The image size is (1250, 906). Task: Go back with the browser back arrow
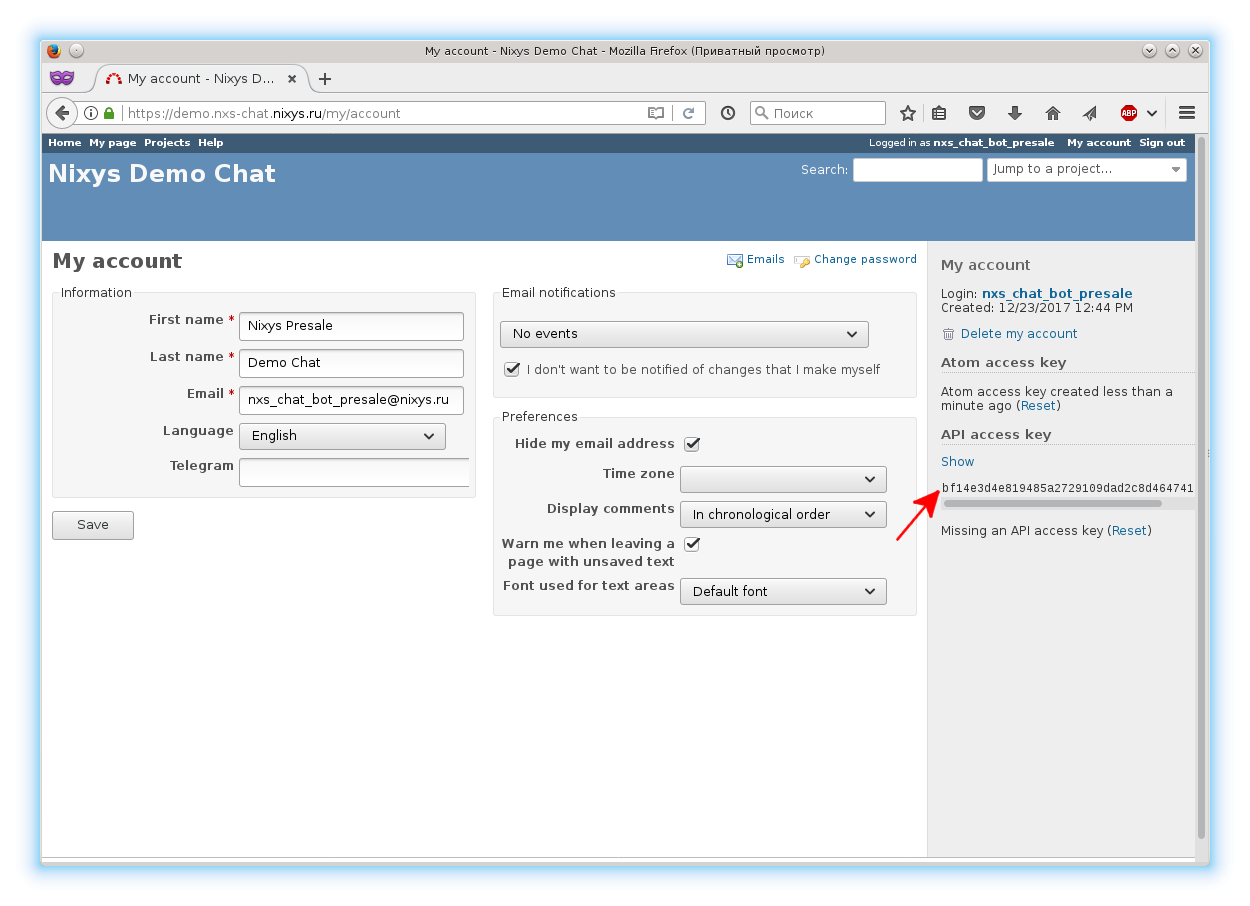62,113
